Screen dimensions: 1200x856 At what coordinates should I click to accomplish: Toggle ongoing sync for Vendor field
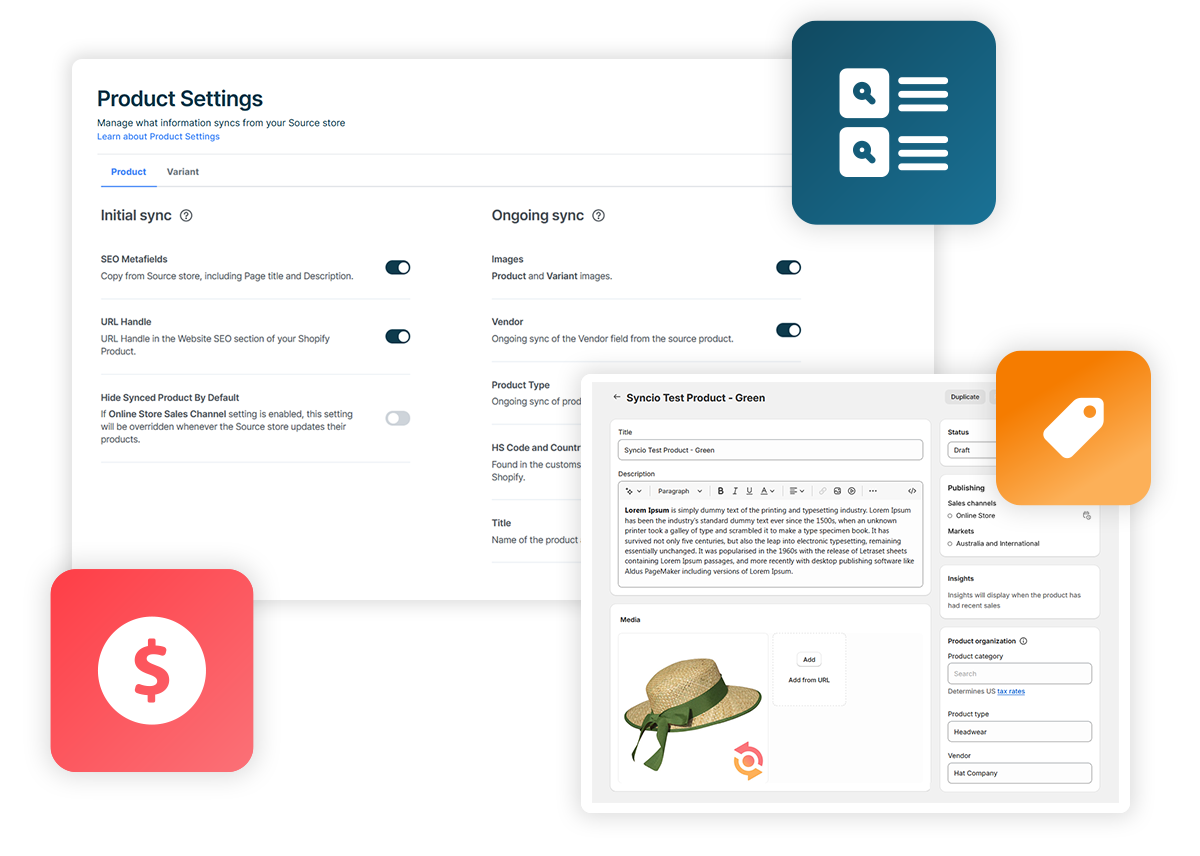click(788, 330)
